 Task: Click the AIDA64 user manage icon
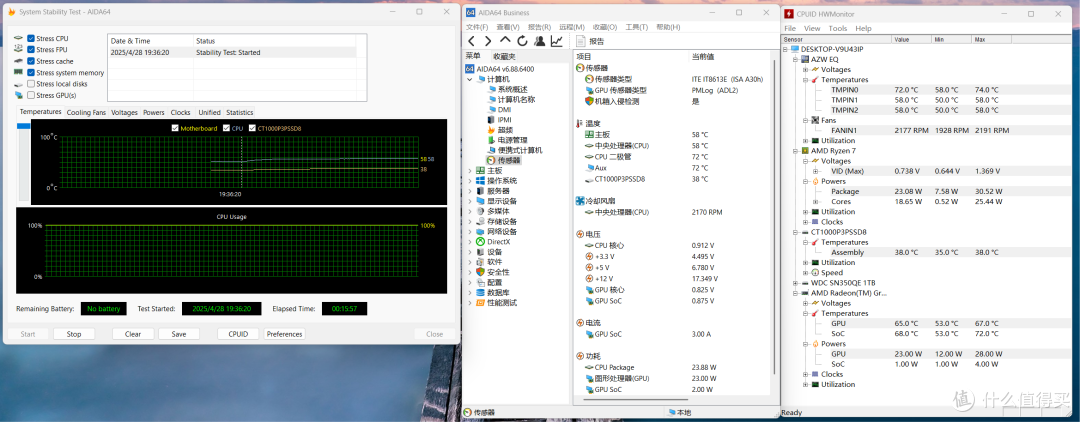[x=539, y=41]
